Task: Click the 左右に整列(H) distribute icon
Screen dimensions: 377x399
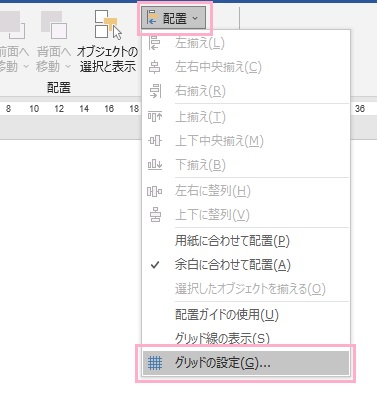Action: tap(155, 191)
